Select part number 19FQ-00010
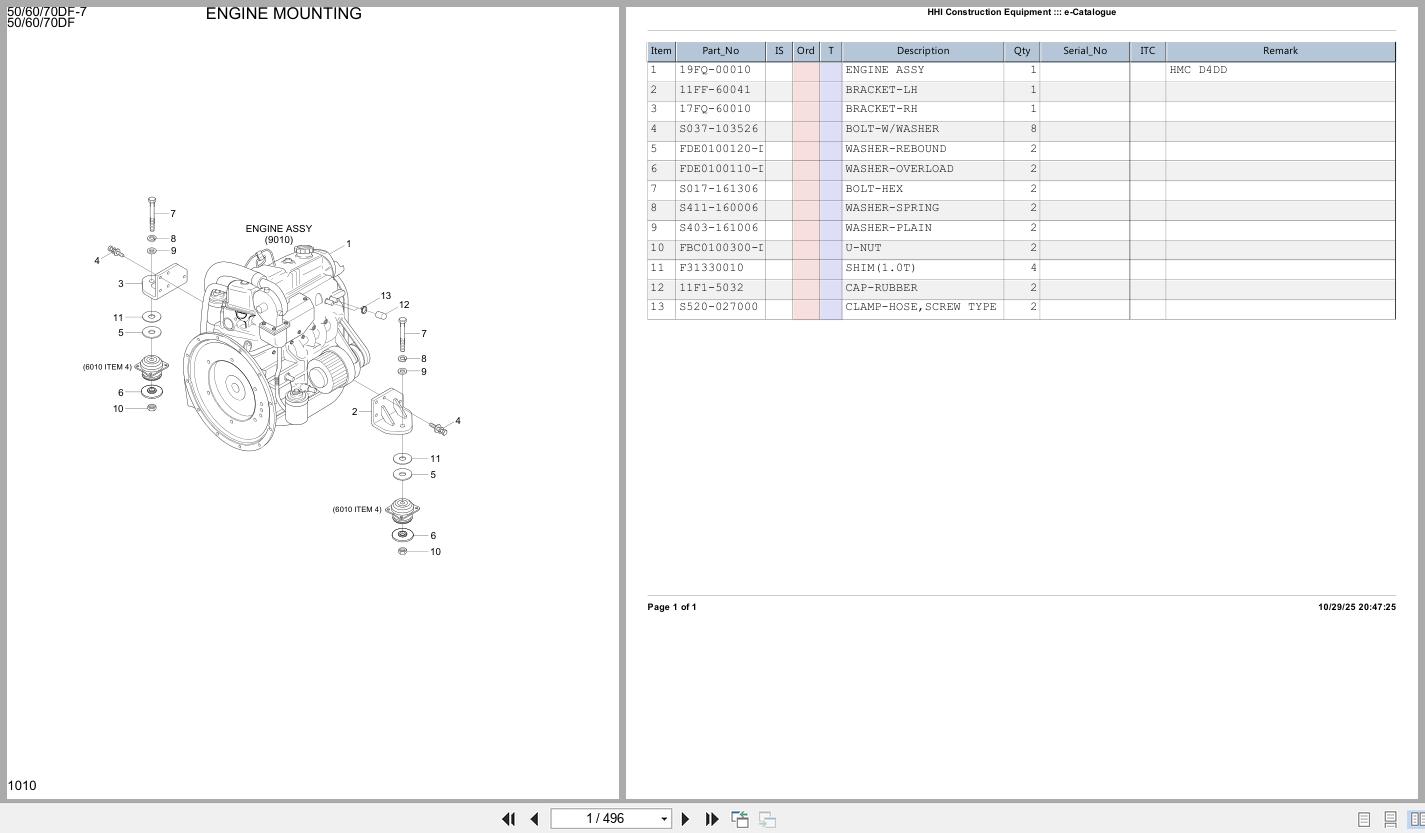The width and height of the screenshot is (1425, 833). (714, 70)
